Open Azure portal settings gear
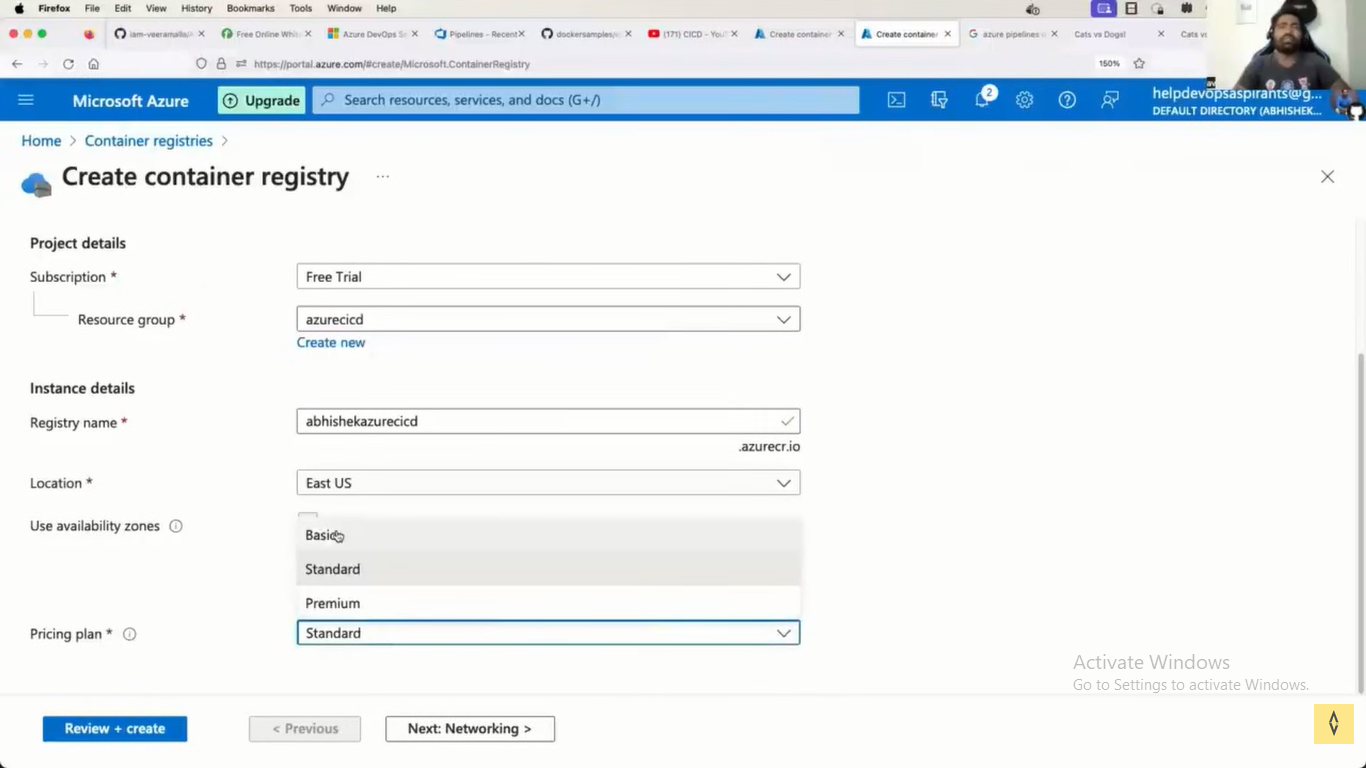The image size is (1366, 768). tap(1024, 100)
